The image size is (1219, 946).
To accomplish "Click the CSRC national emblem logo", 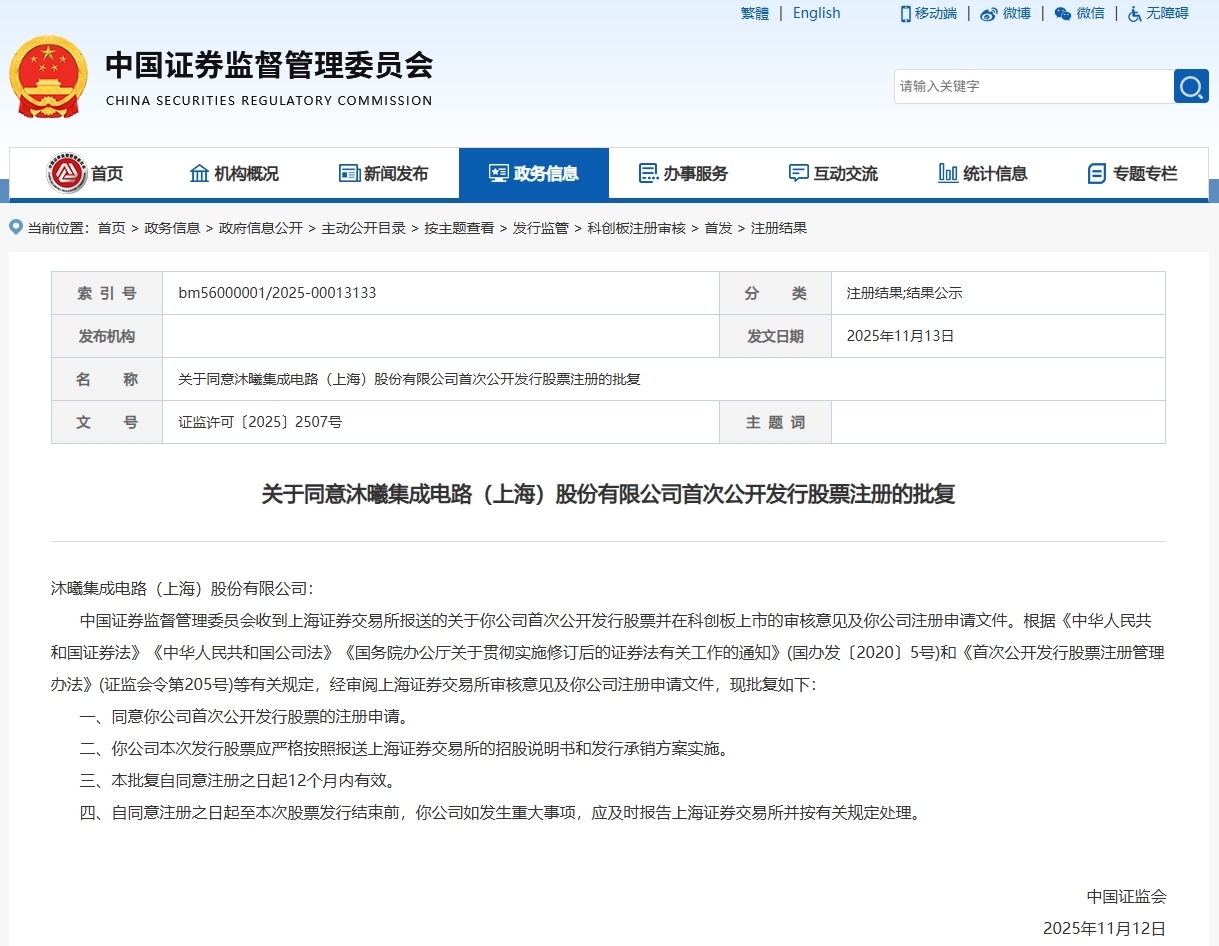I will pos(48,77).
